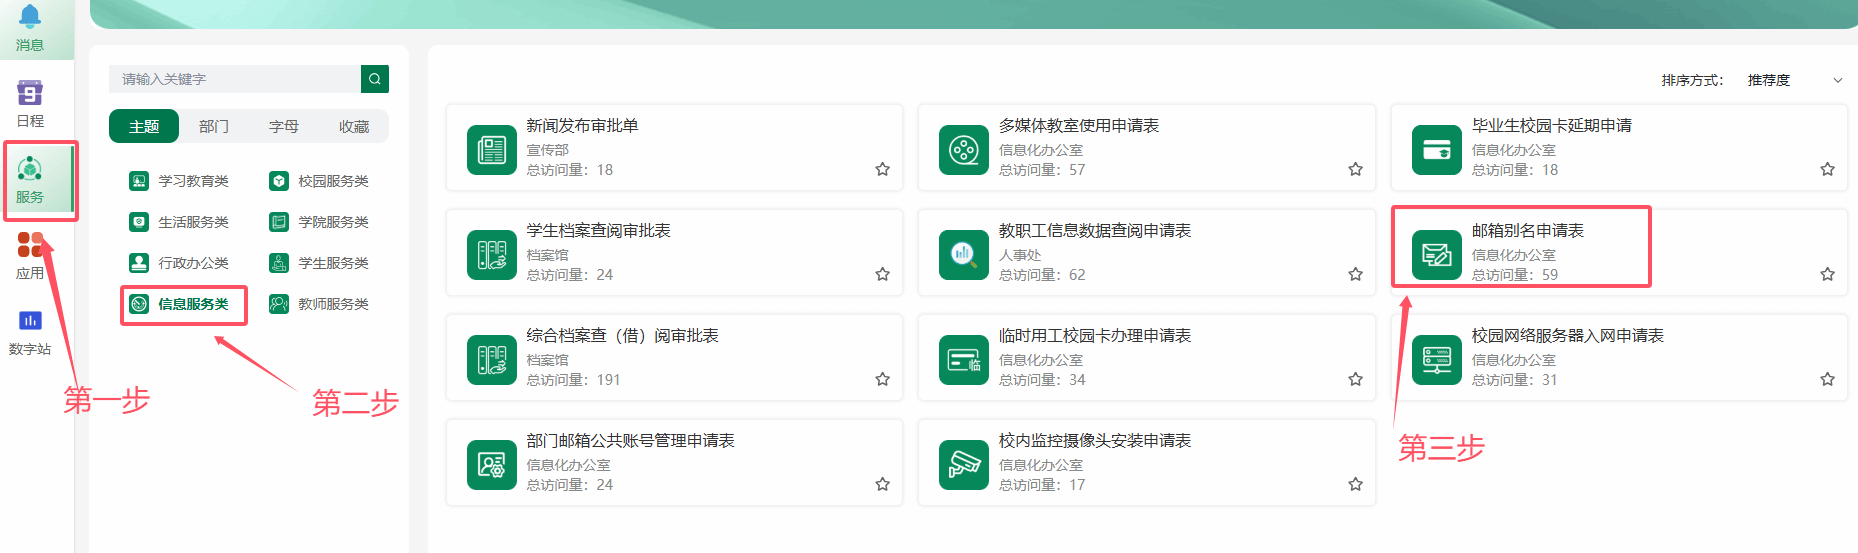Screen dimensions: 1858x553
Task: Favorite 邮箱别名申请表 with its star
Action: click(1828, 274)
